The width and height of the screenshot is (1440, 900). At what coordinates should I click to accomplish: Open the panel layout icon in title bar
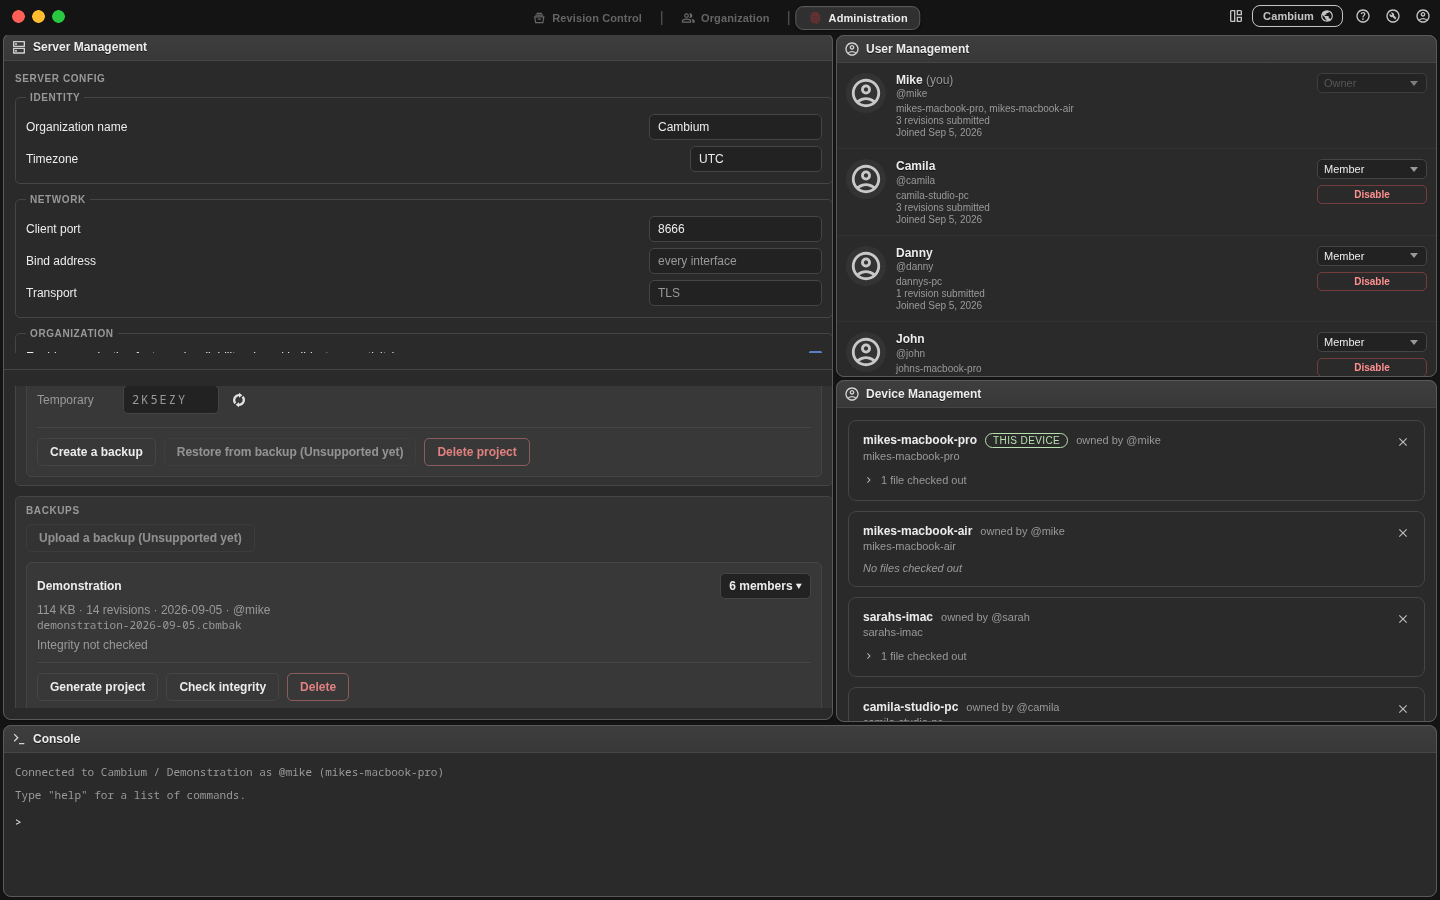point(1236,16)
